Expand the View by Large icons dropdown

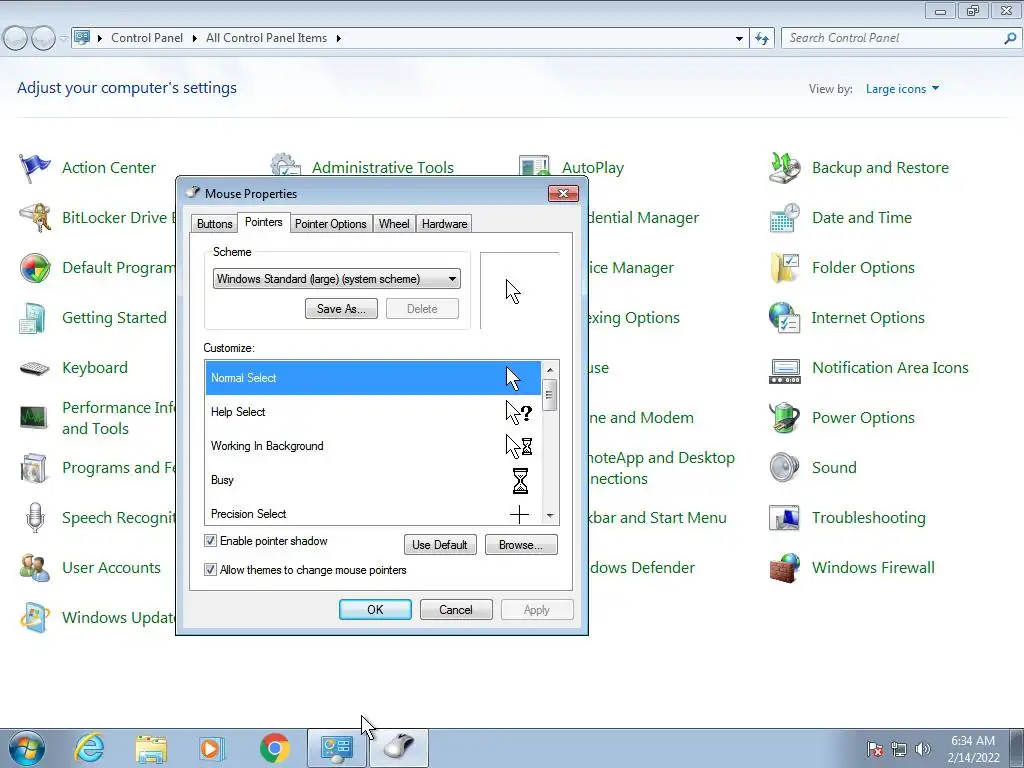902,89
